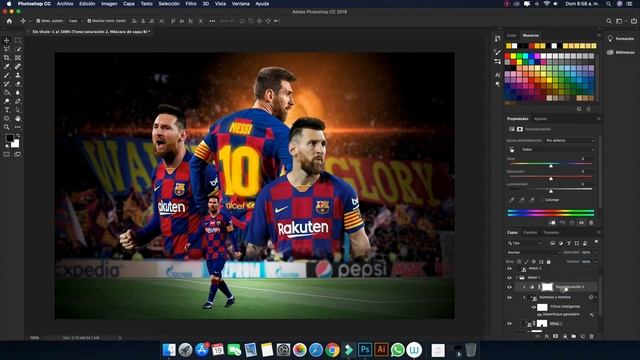Toggle visibility of Tono/saturación 2 layer
Viewport: 640px width, 360px height.
click(509, 287)
